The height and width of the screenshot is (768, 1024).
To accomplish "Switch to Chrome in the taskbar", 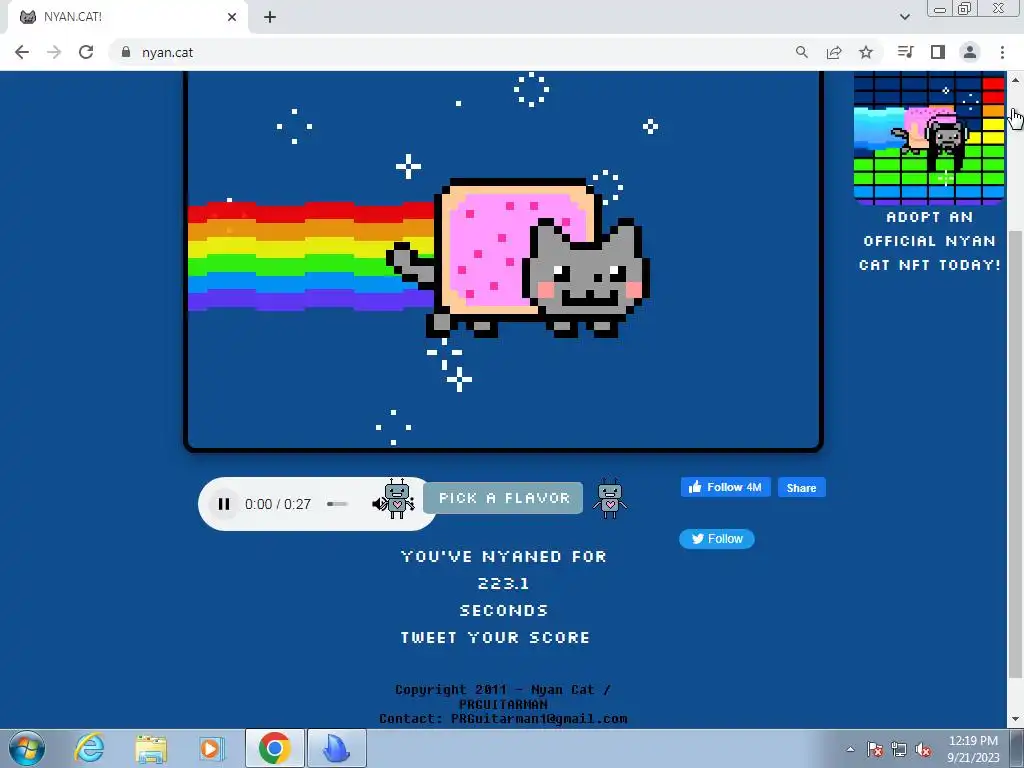I will 274,748.
